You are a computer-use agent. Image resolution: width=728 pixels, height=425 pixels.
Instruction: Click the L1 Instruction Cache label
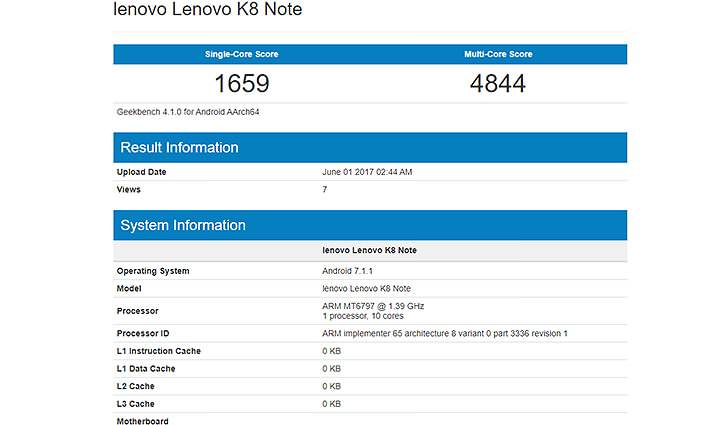tap(159, 351)
